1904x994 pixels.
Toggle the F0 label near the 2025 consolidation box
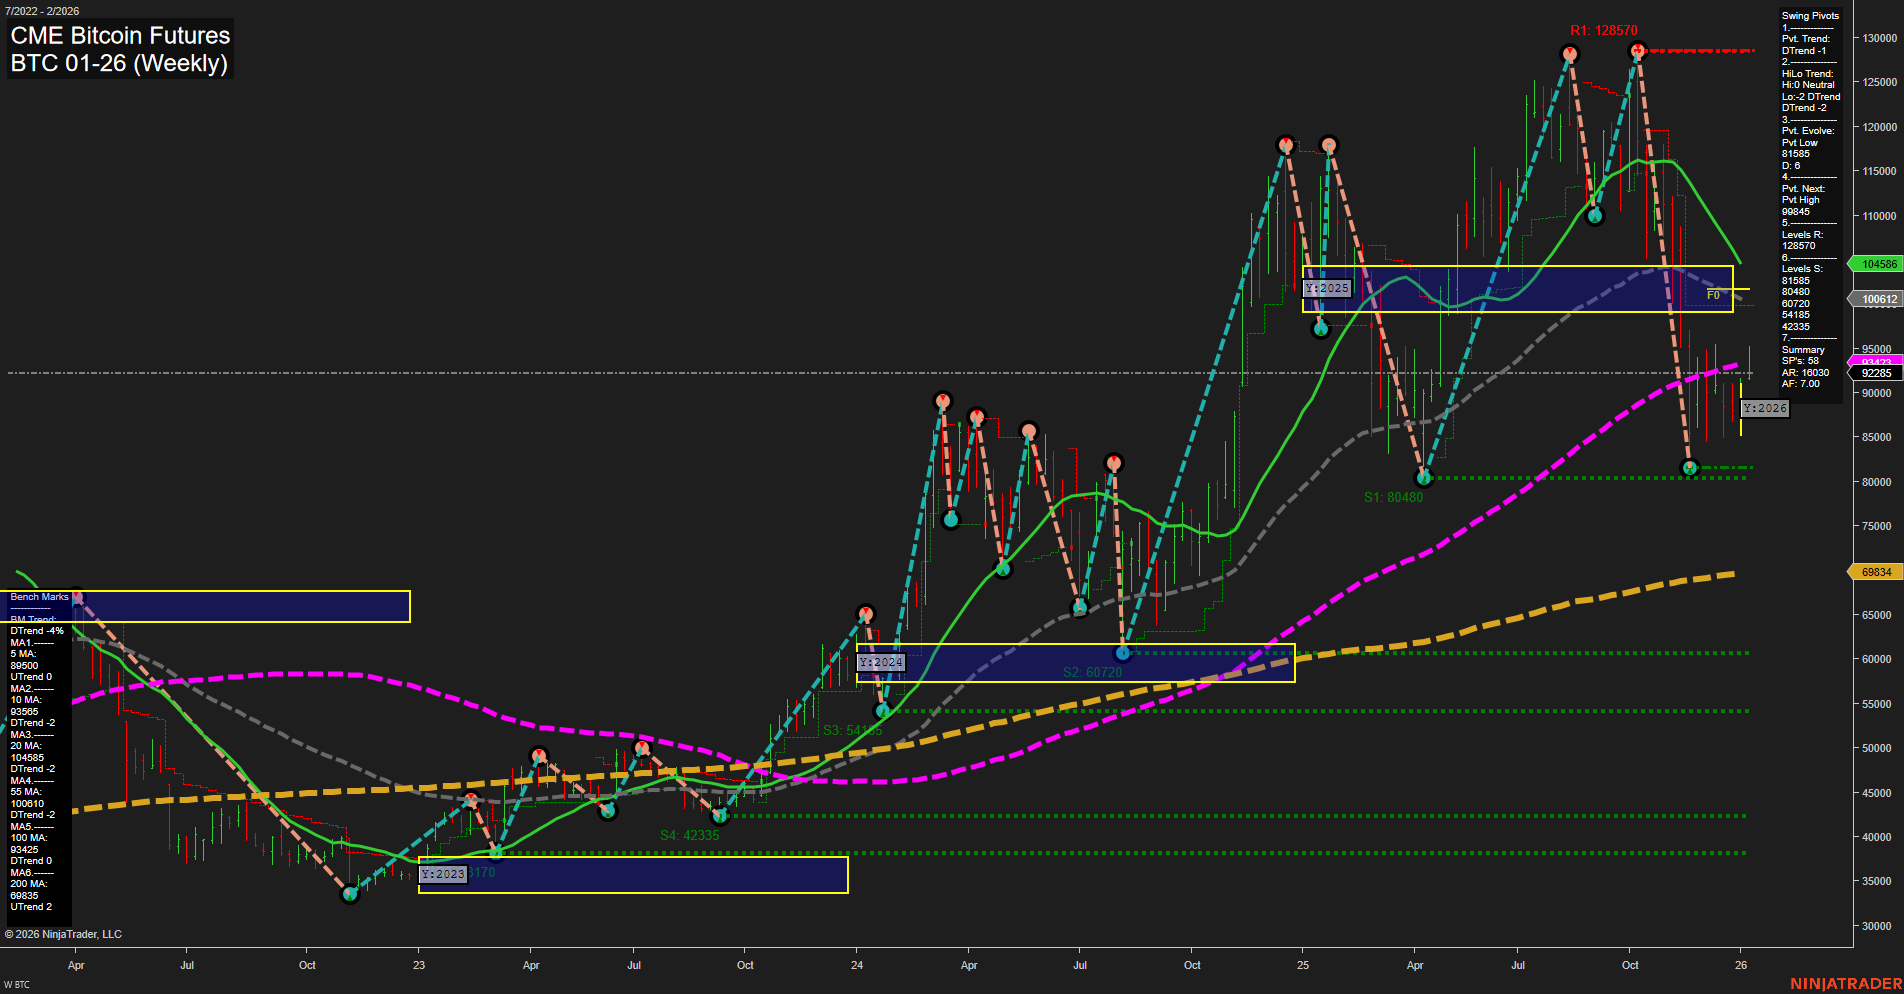(x=1713, y=294)
